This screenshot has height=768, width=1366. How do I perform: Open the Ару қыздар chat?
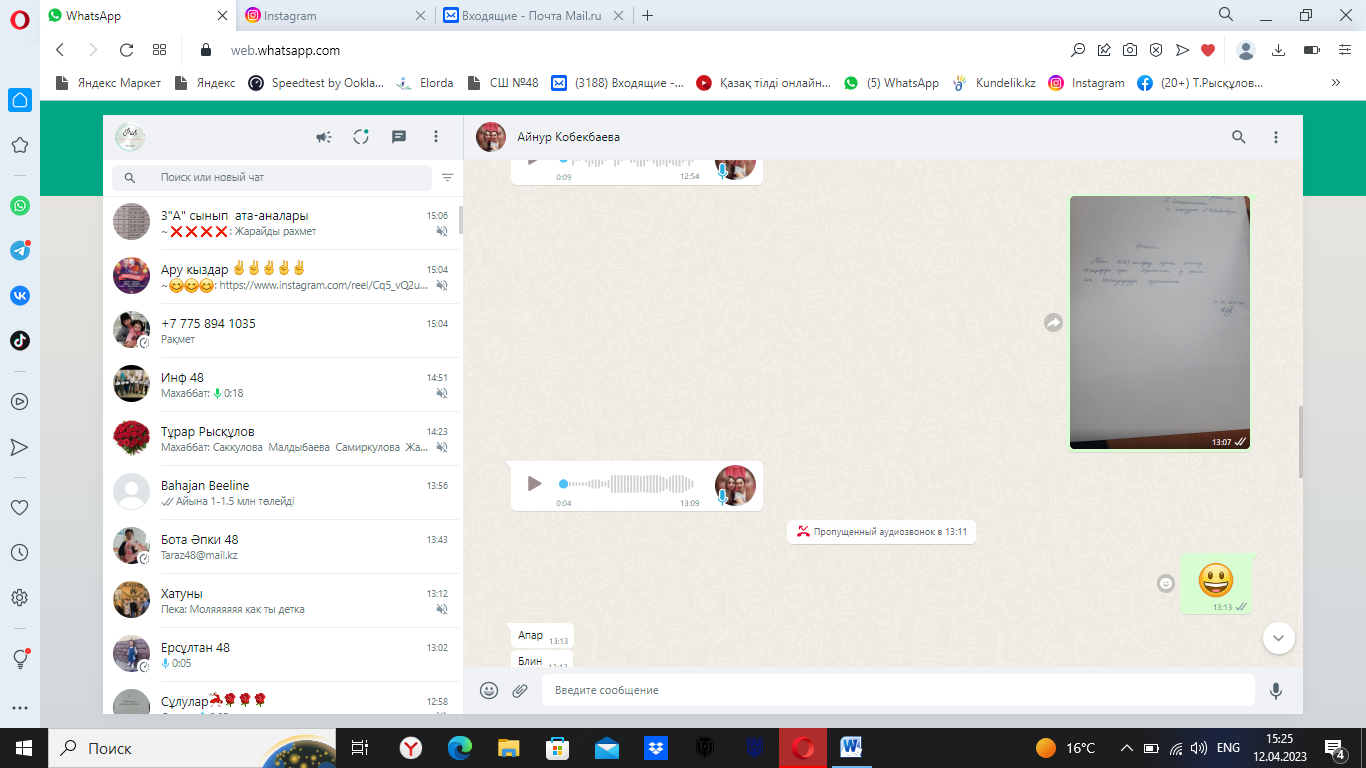(x=283, y=277)
